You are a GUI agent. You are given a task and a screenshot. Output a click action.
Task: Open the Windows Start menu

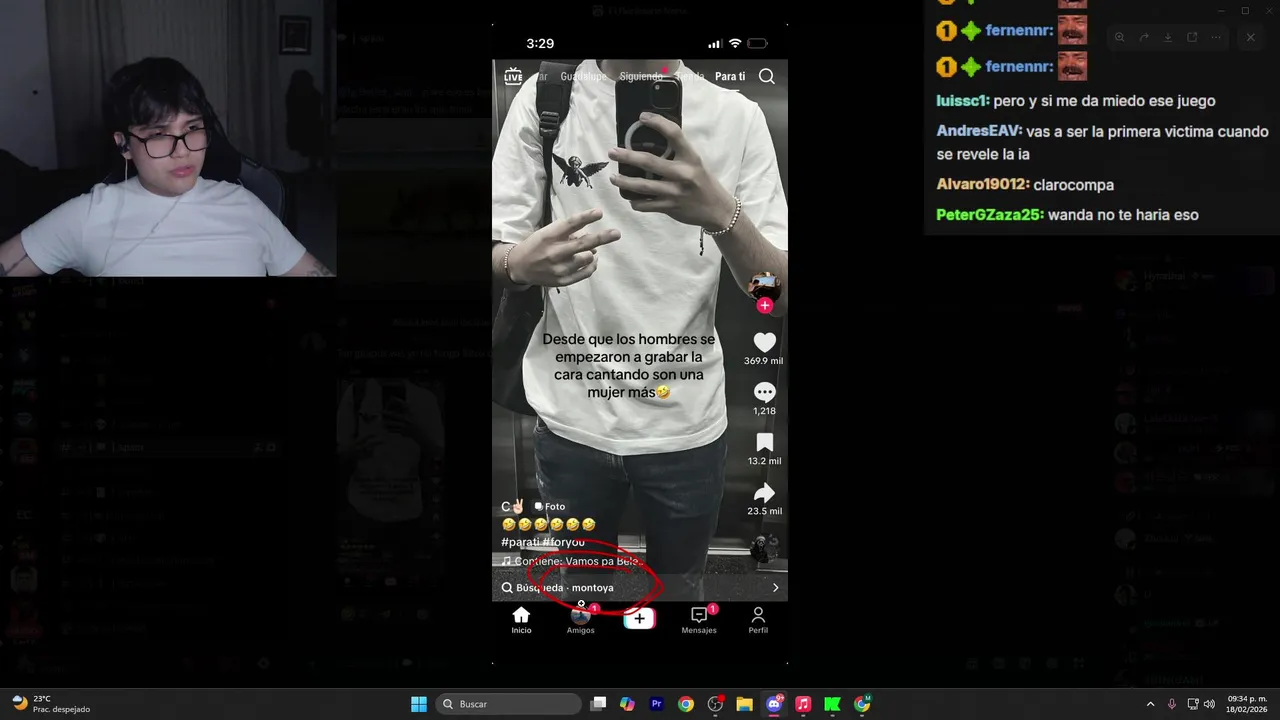click(x=419, y=704)
